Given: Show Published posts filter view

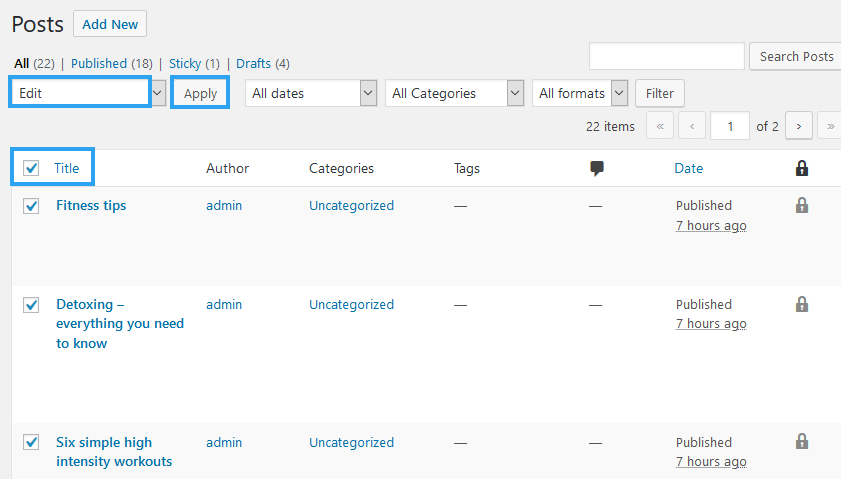Looking at the screenshot, I should (98, 63).
